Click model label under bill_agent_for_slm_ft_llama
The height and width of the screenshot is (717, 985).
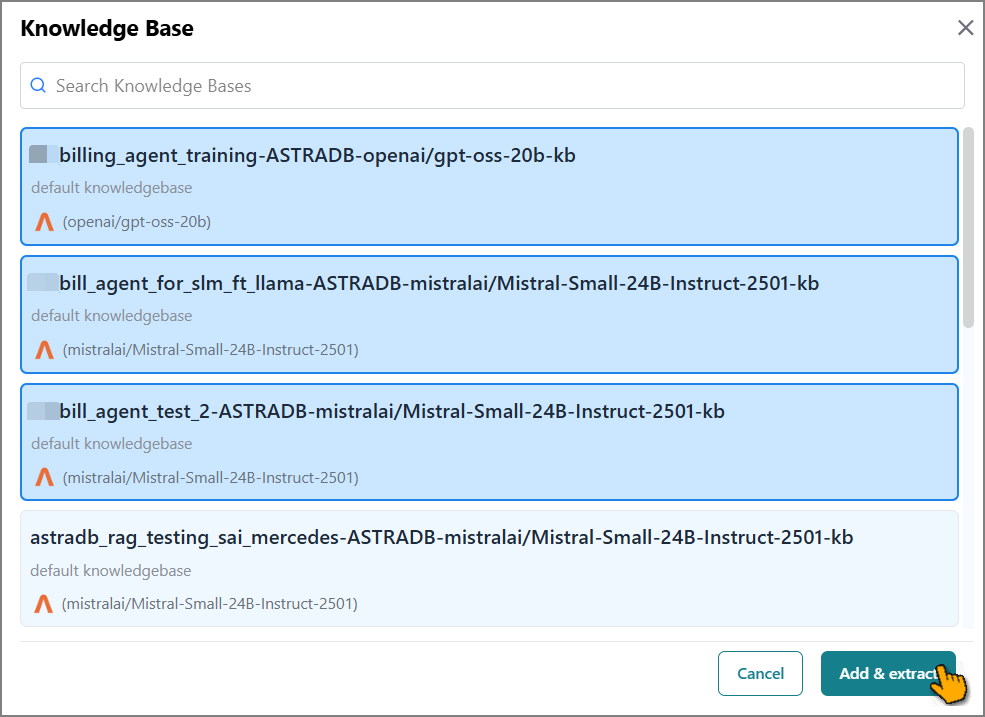pyautogui.click(x=210, y=350)
